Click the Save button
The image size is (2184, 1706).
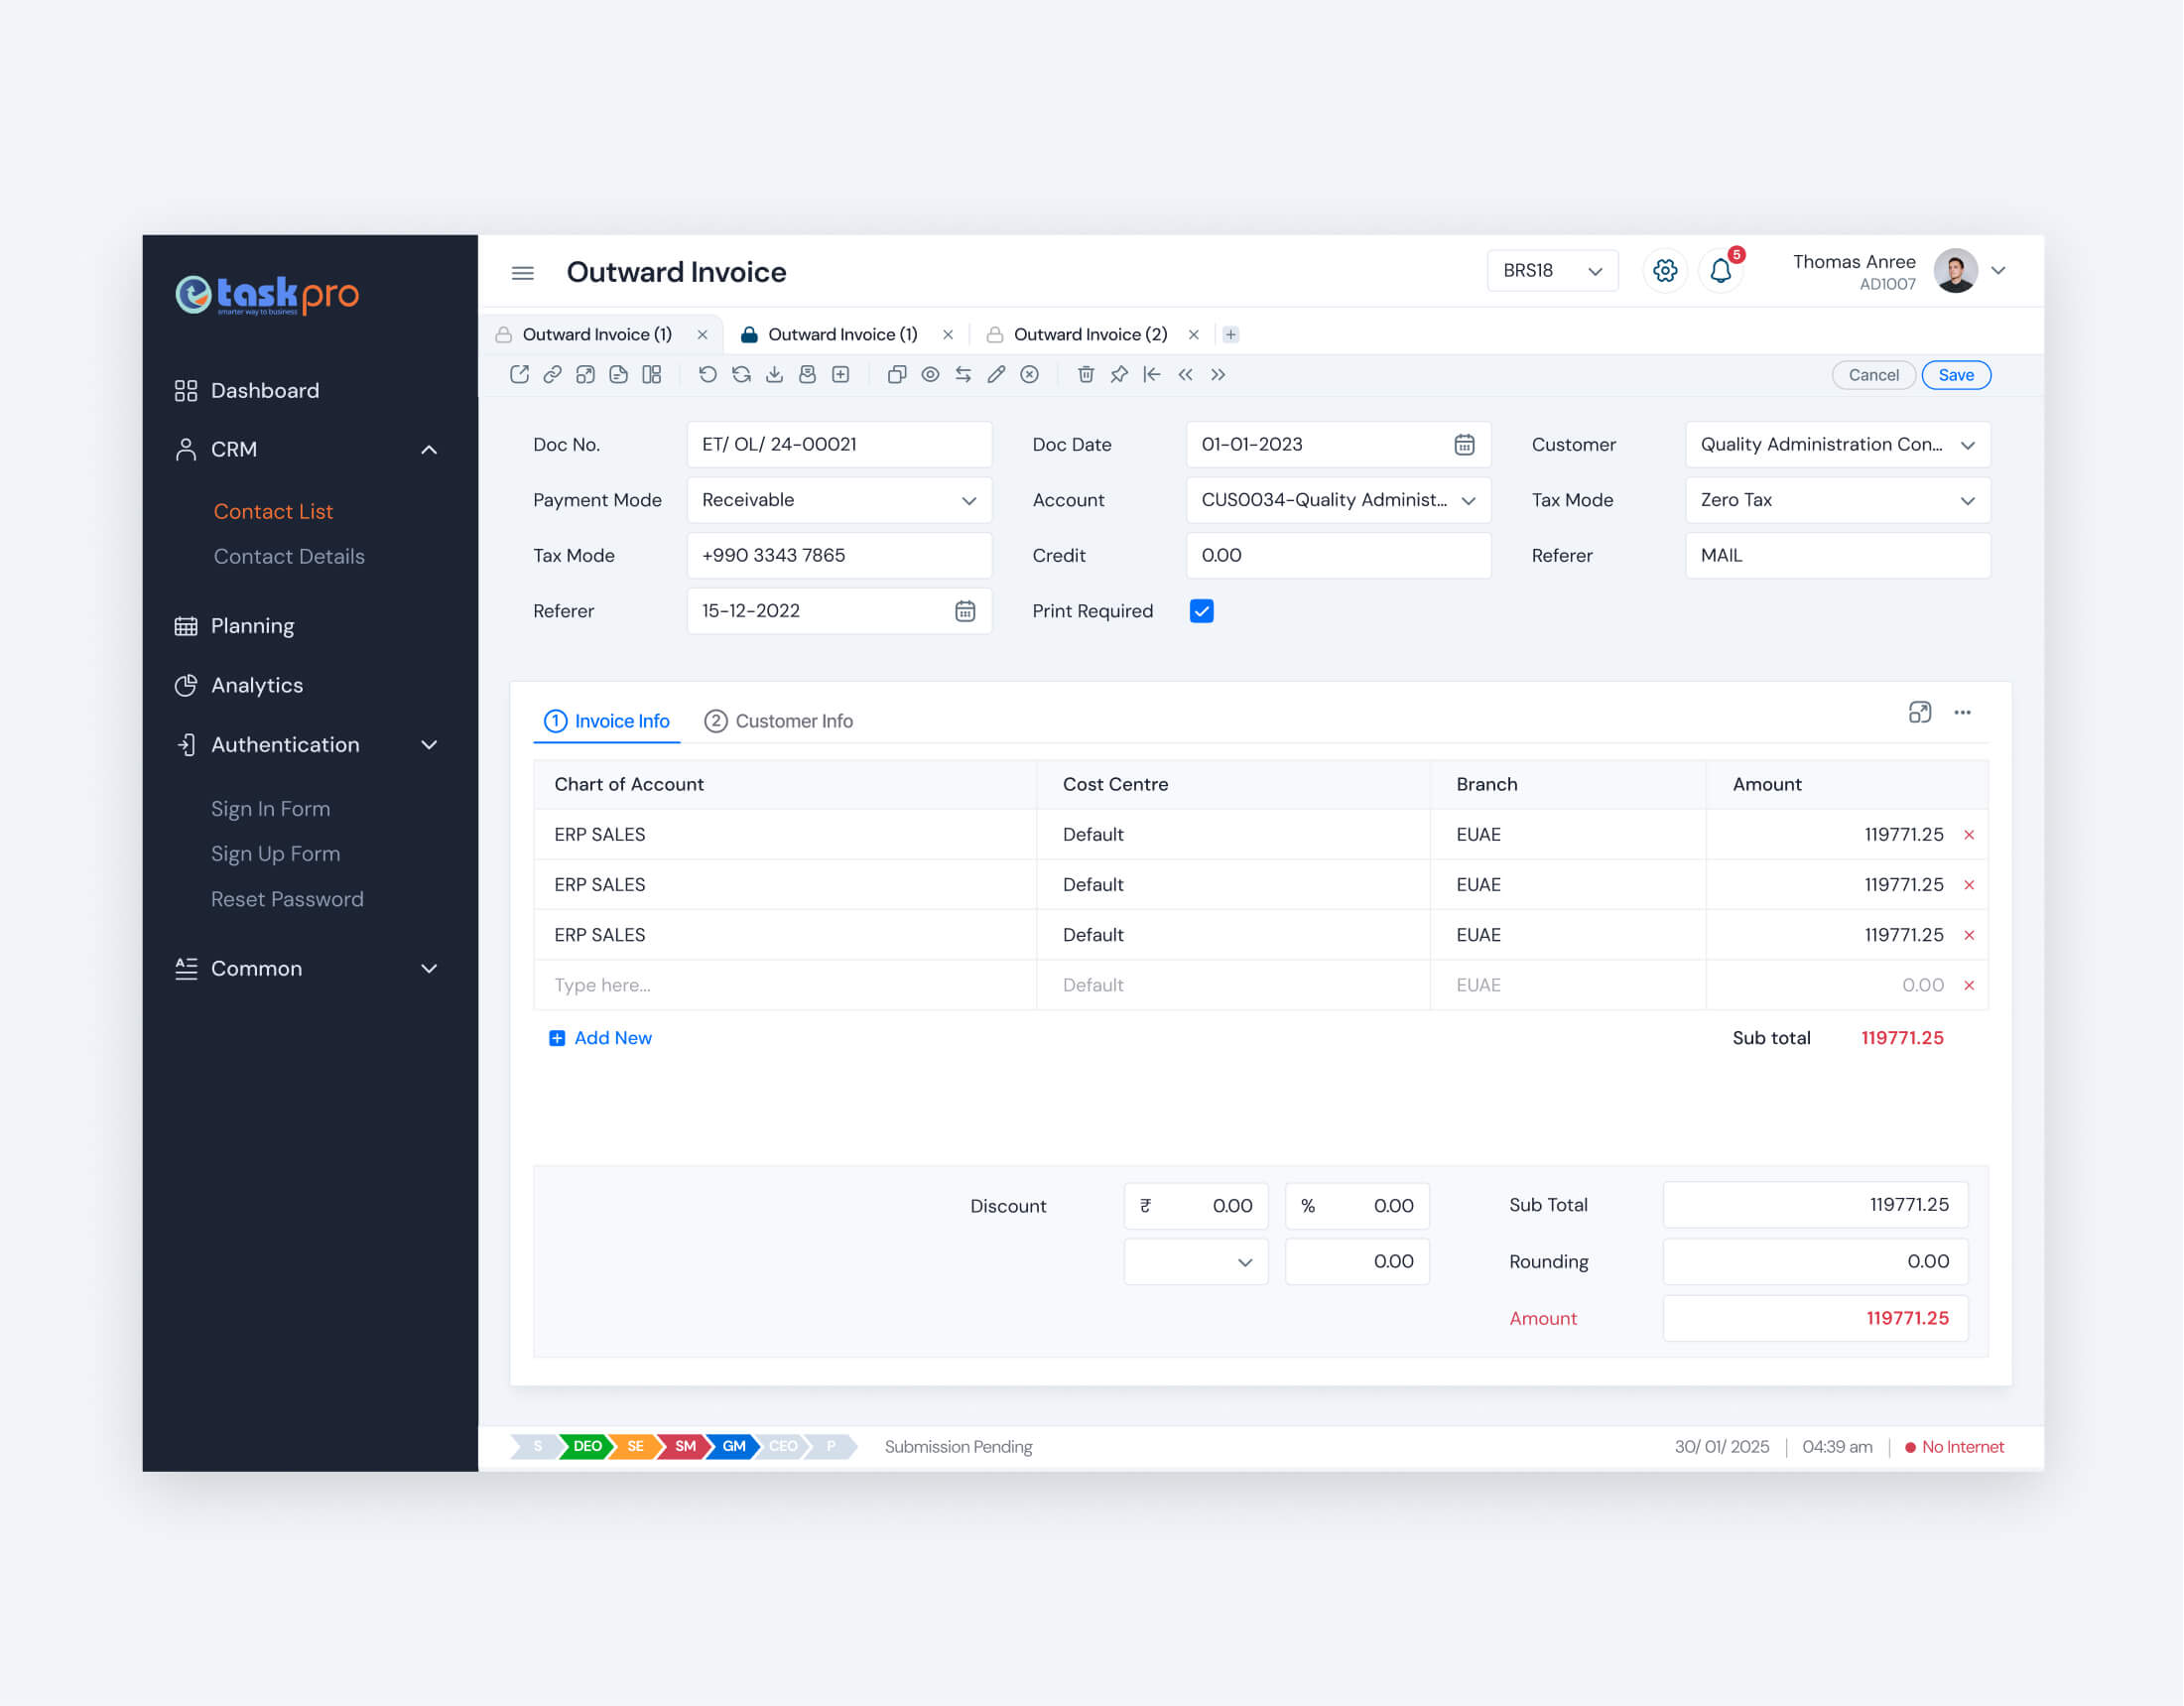pos(1955,374)
